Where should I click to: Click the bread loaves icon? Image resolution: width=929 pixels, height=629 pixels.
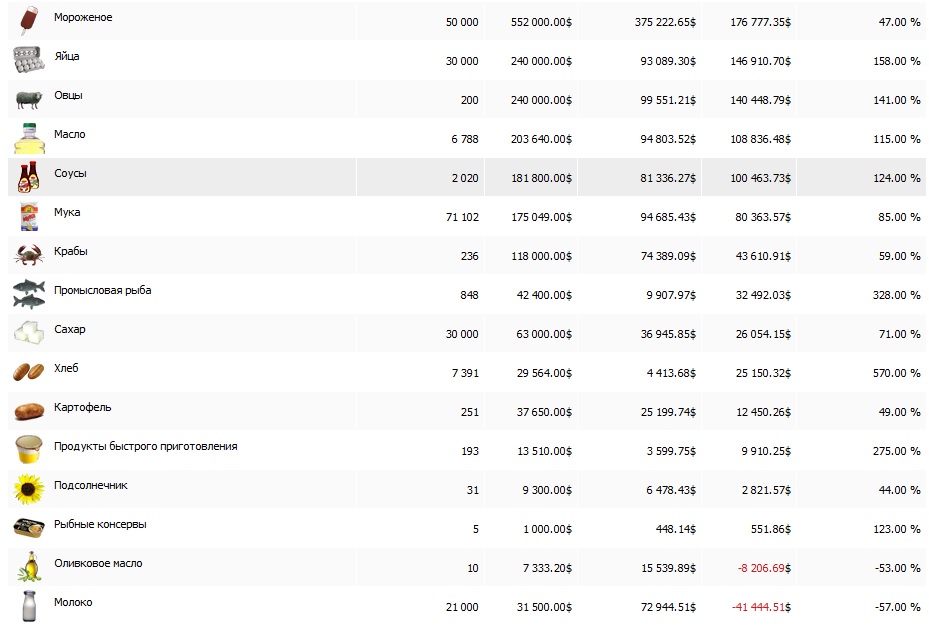click(29, 372)
